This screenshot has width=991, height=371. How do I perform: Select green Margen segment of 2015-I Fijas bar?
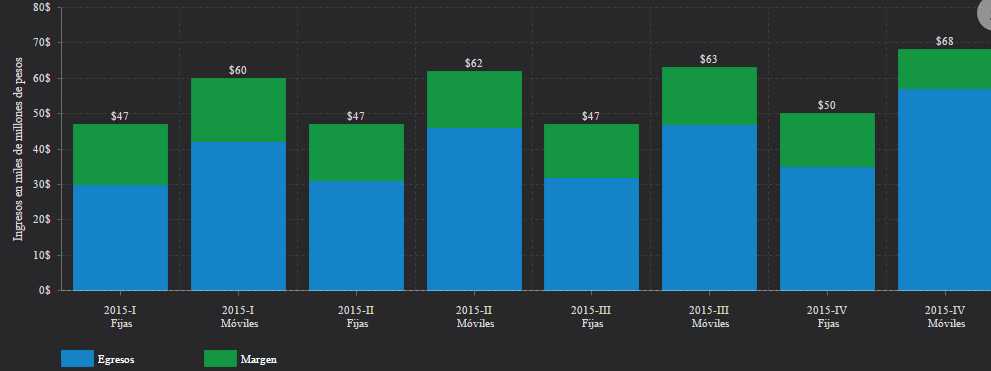(121, 154)
